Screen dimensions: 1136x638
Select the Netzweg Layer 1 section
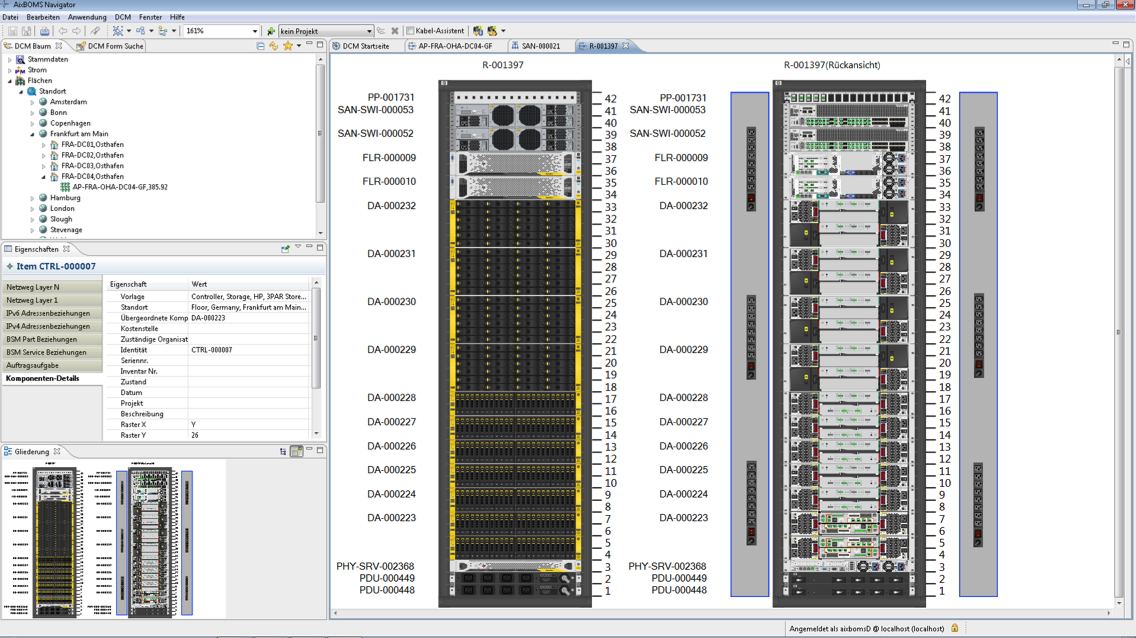52,301
